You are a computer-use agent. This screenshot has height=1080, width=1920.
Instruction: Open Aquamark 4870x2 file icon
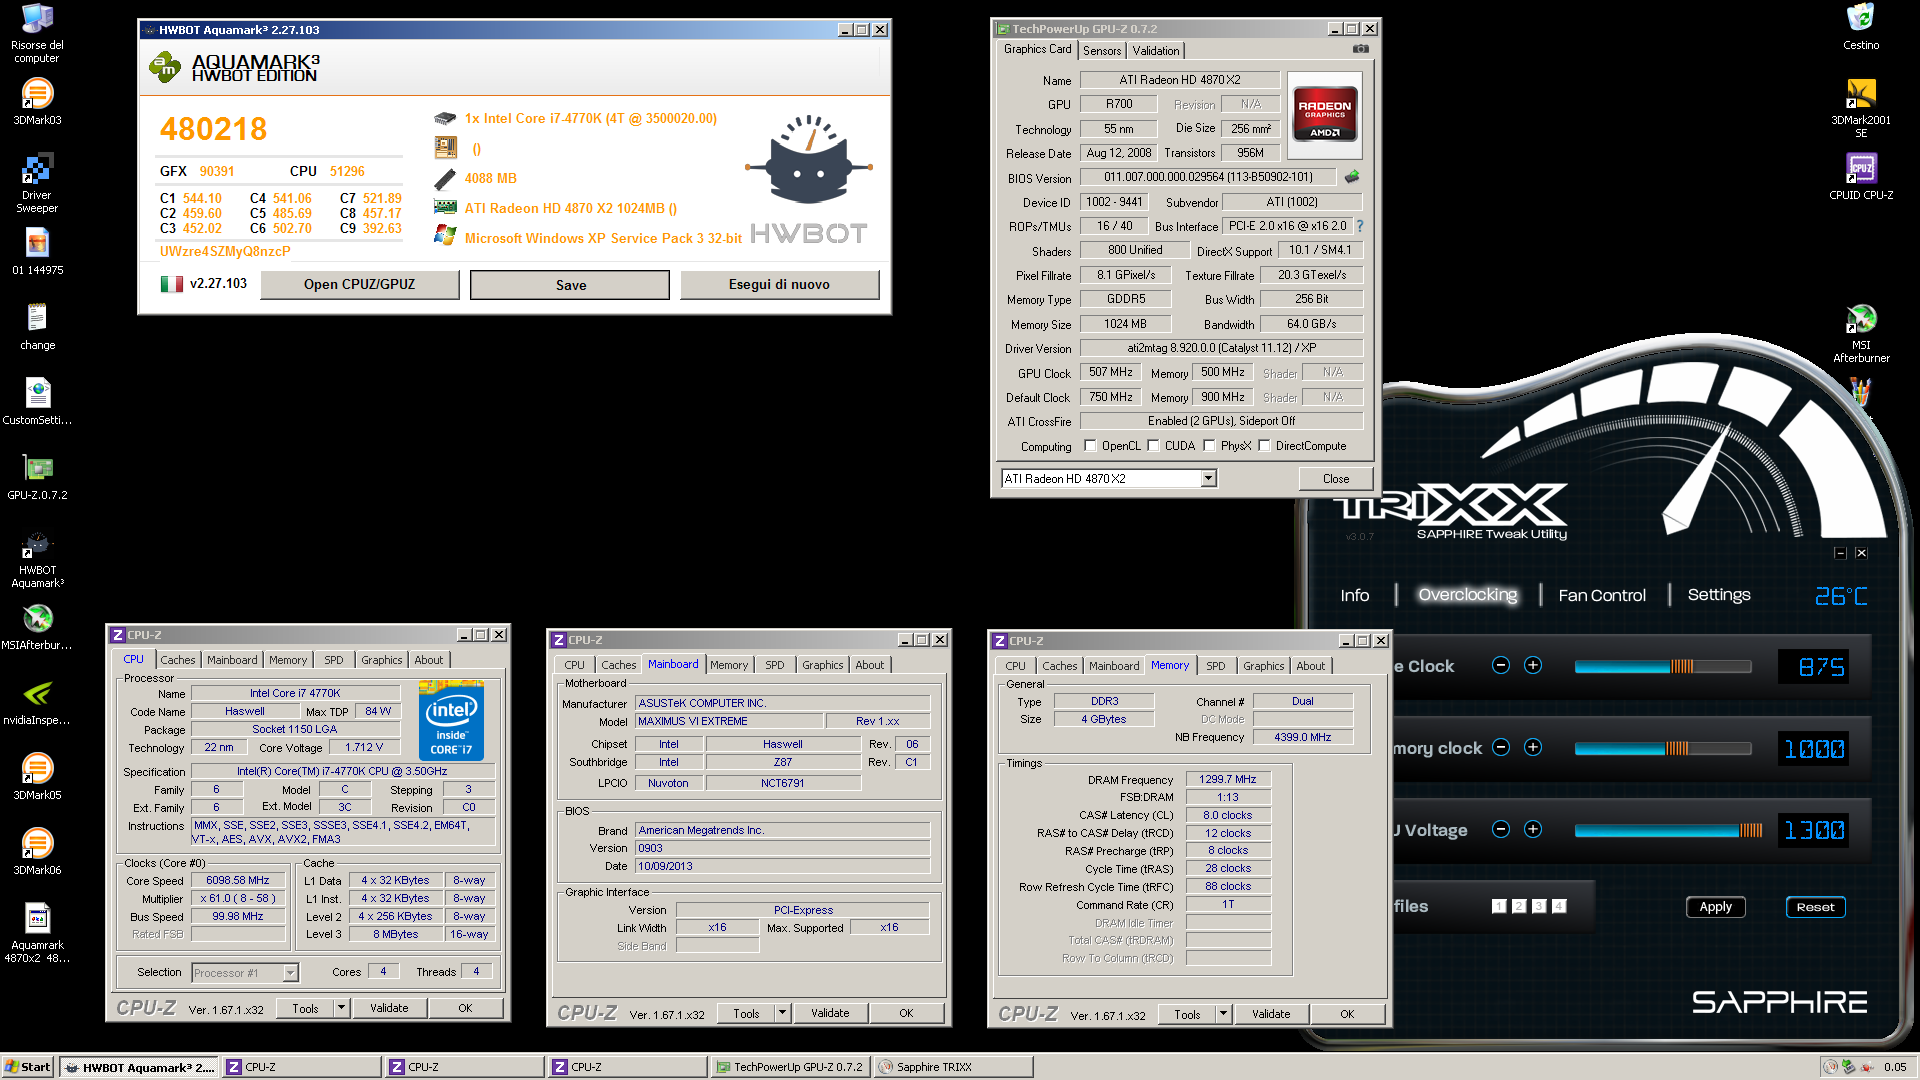(x=37, y=933)
